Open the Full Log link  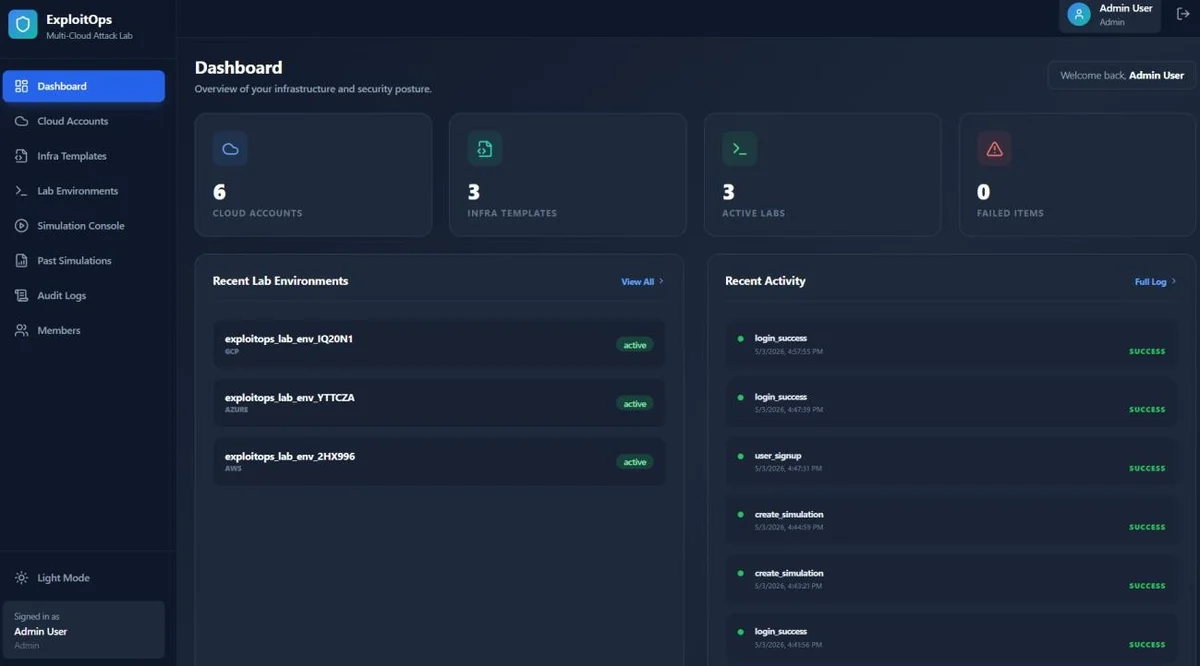click(1155, 282)
